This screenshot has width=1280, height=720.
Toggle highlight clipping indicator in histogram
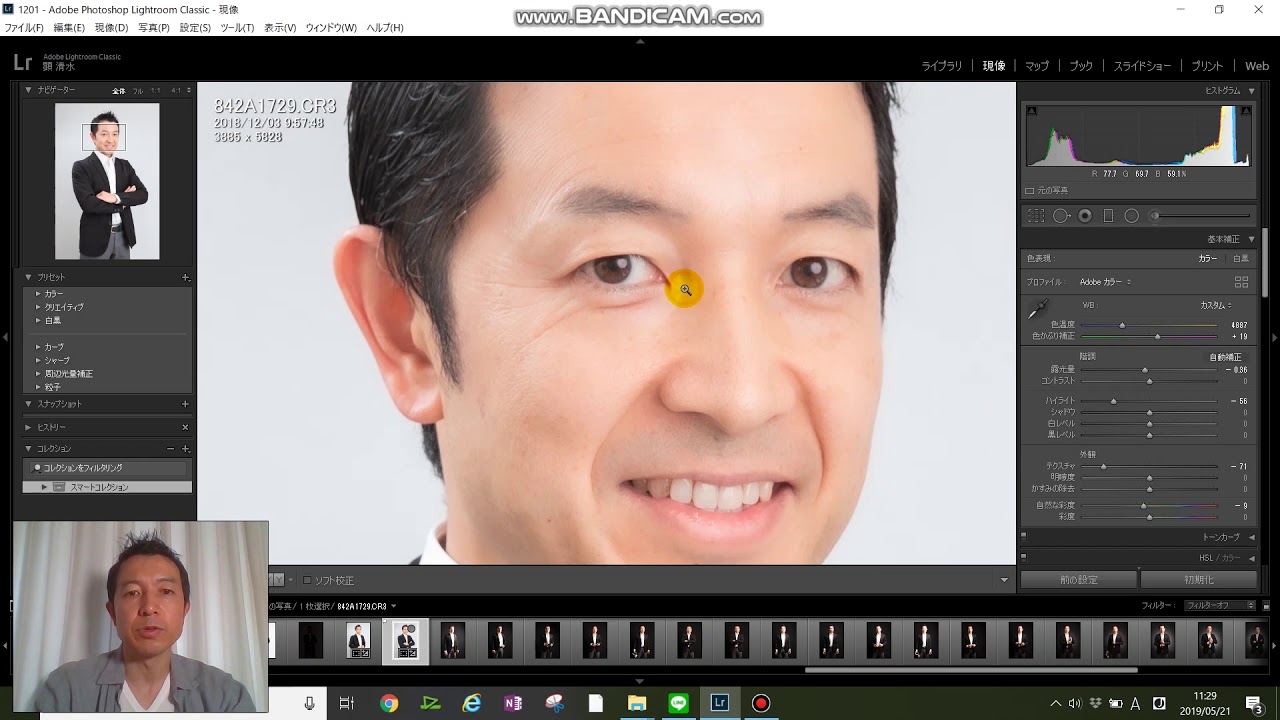pyautogui.click(x=1246, y=111)
